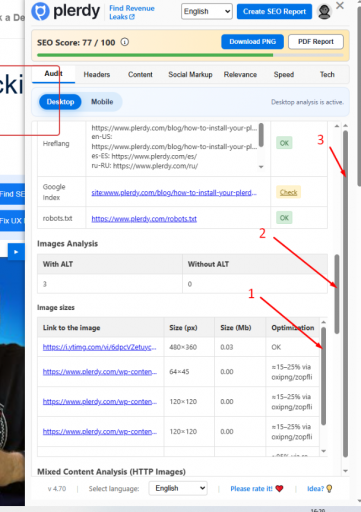Open the Audit tab
Viewport: 361px width, 512px height.
click(53, 74)
